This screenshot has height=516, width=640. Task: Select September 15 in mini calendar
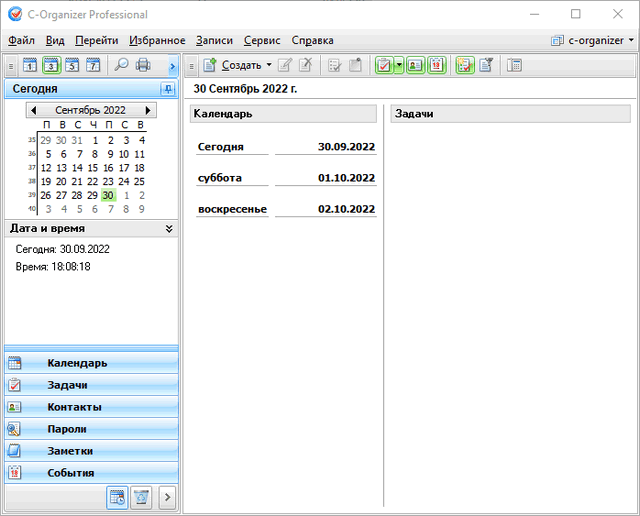coord(93,168)
